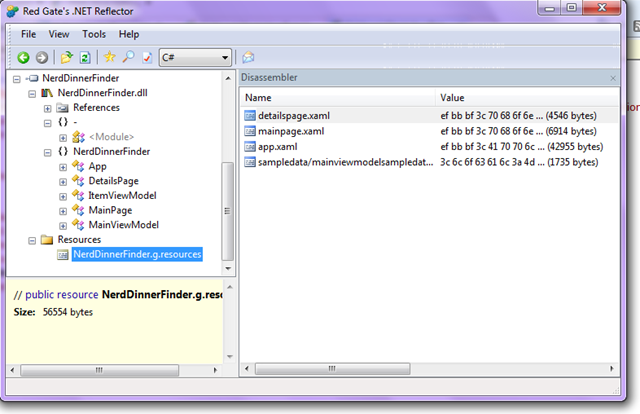Select the MainViewModel tree item label
640x414 pixels.
[124, 225]
